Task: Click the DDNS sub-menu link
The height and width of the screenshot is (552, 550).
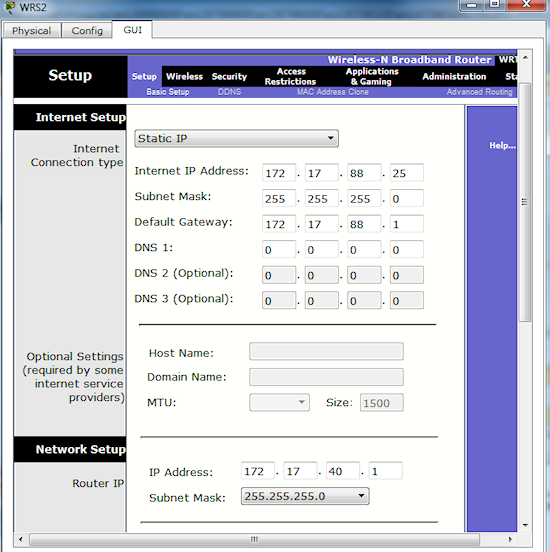Action: pos(229,92)
